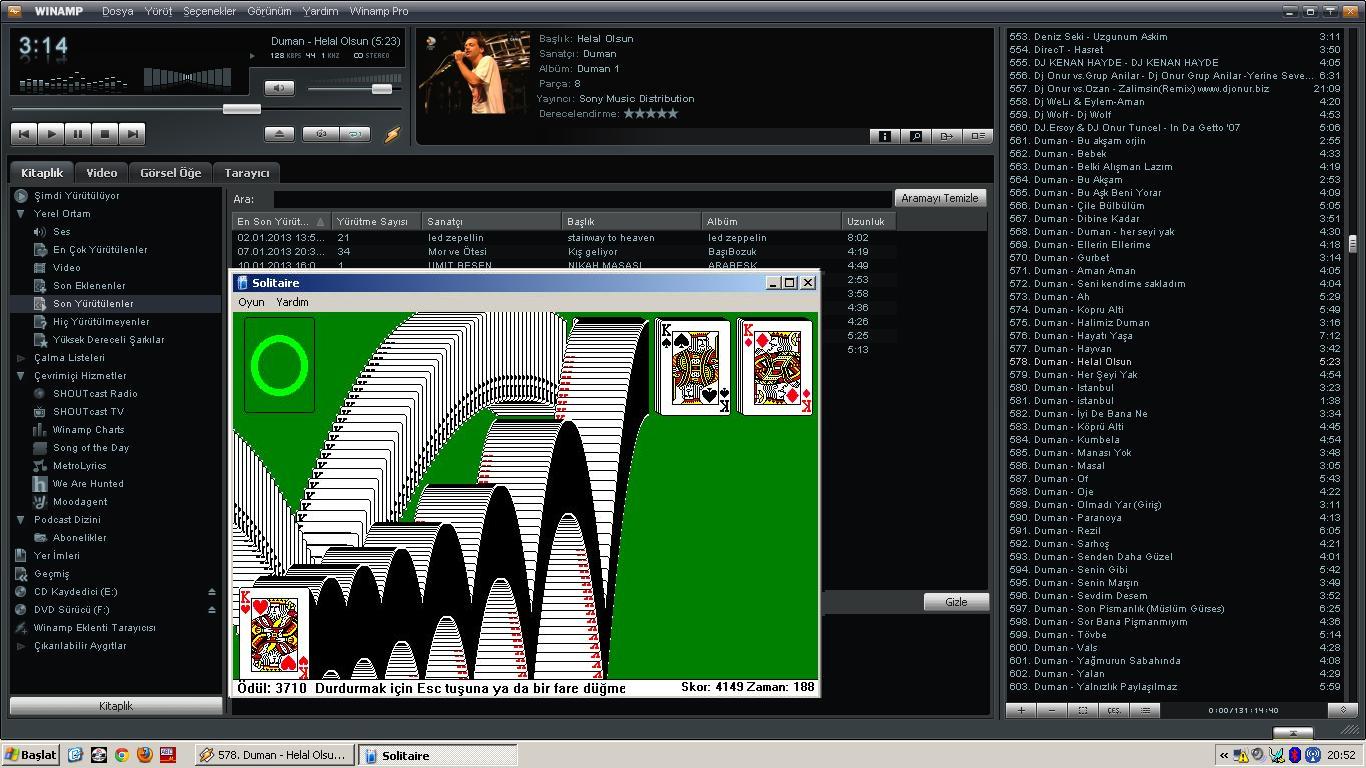Click the minus remove button in playlist

(x=1051, y=710)
